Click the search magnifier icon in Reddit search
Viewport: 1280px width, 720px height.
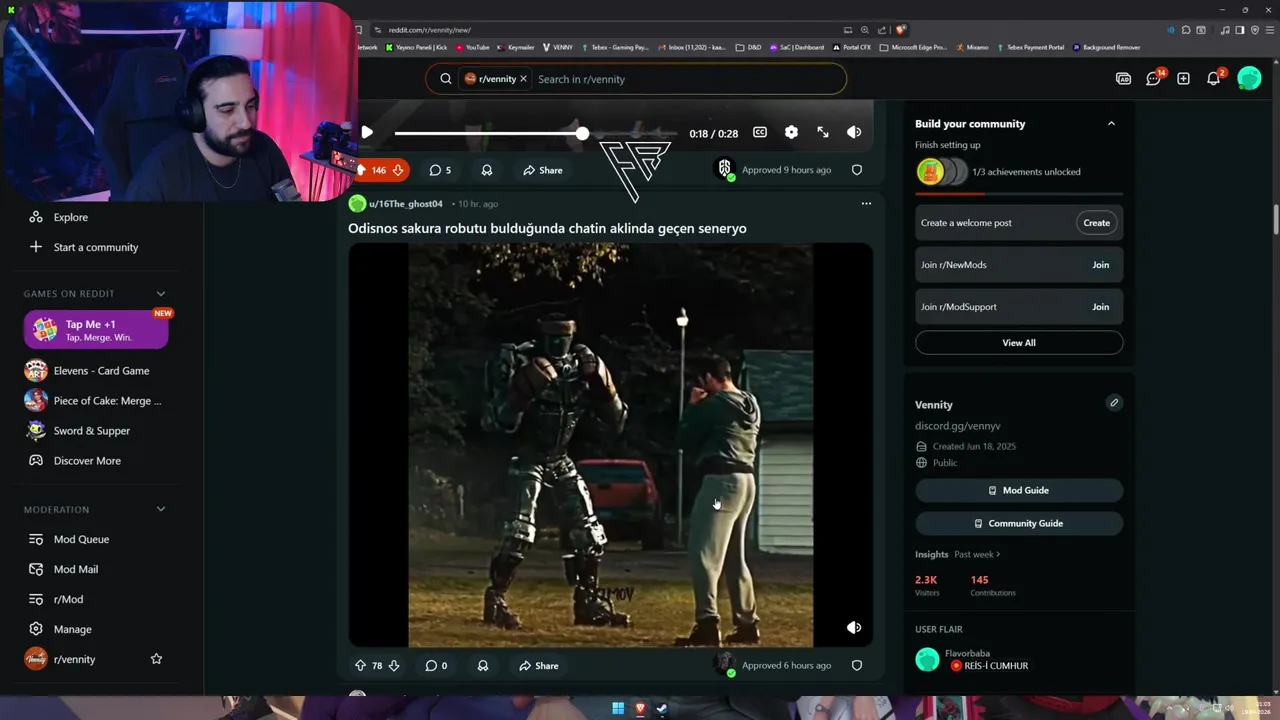click(x=446, y=79)
